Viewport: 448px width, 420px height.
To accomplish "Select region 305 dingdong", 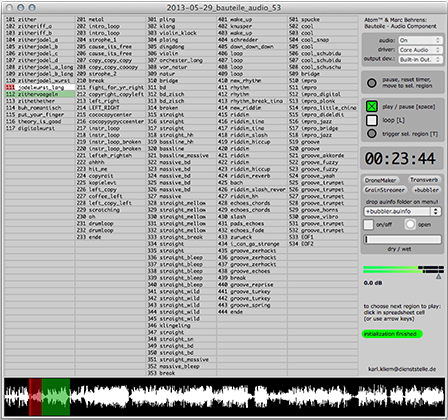I will [182, 47].
